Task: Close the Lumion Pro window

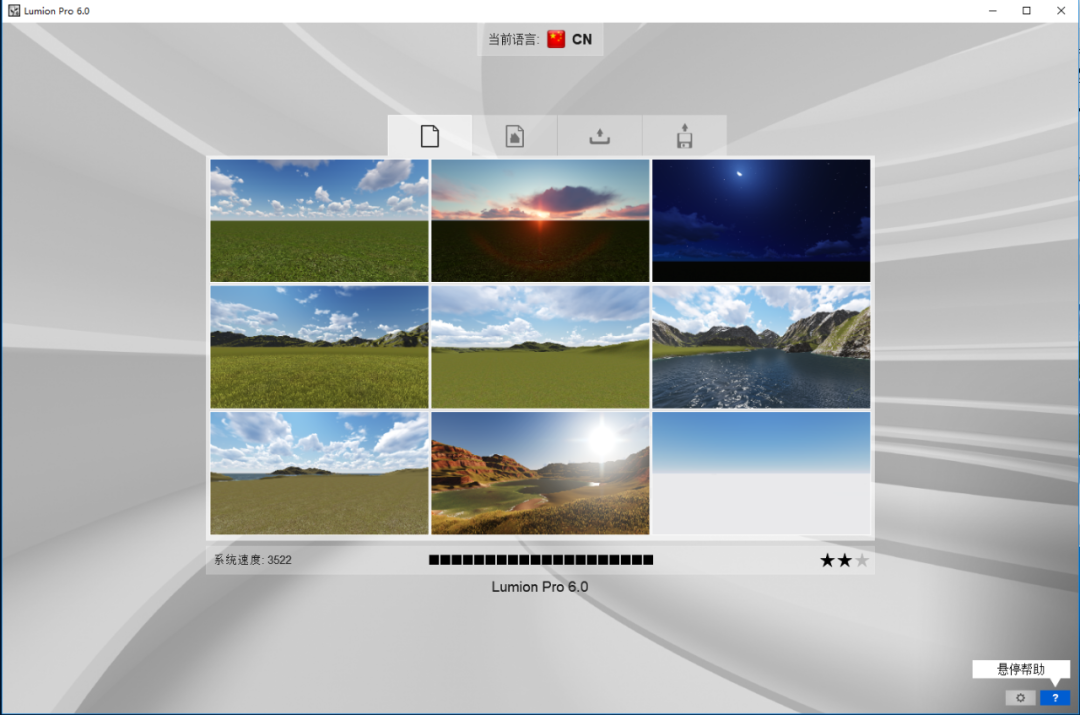Action: (x=1061, y=10)
